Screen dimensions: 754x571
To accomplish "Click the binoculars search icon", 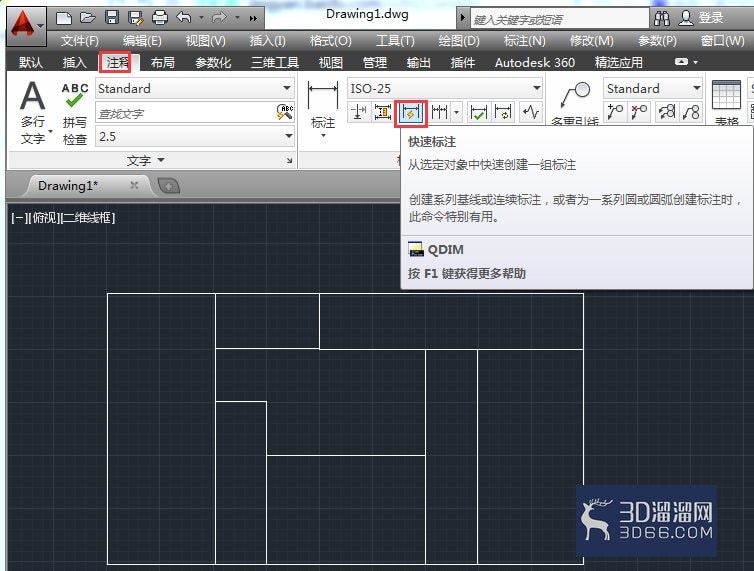I will pos(662,19).
